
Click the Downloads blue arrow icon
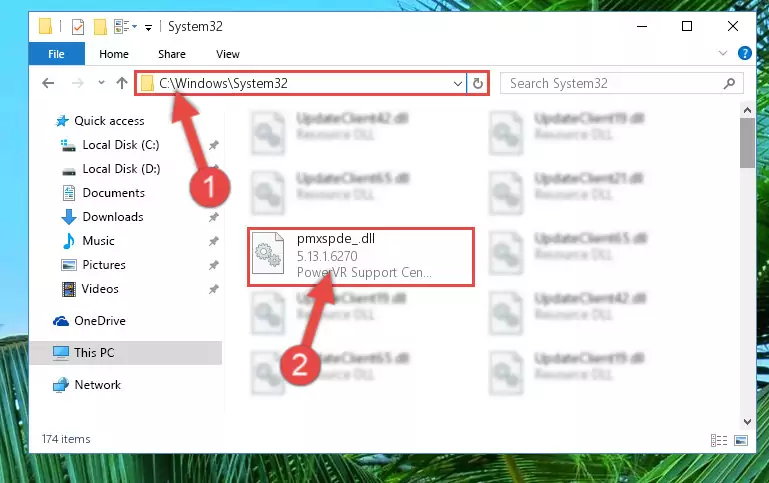(69, 217)
